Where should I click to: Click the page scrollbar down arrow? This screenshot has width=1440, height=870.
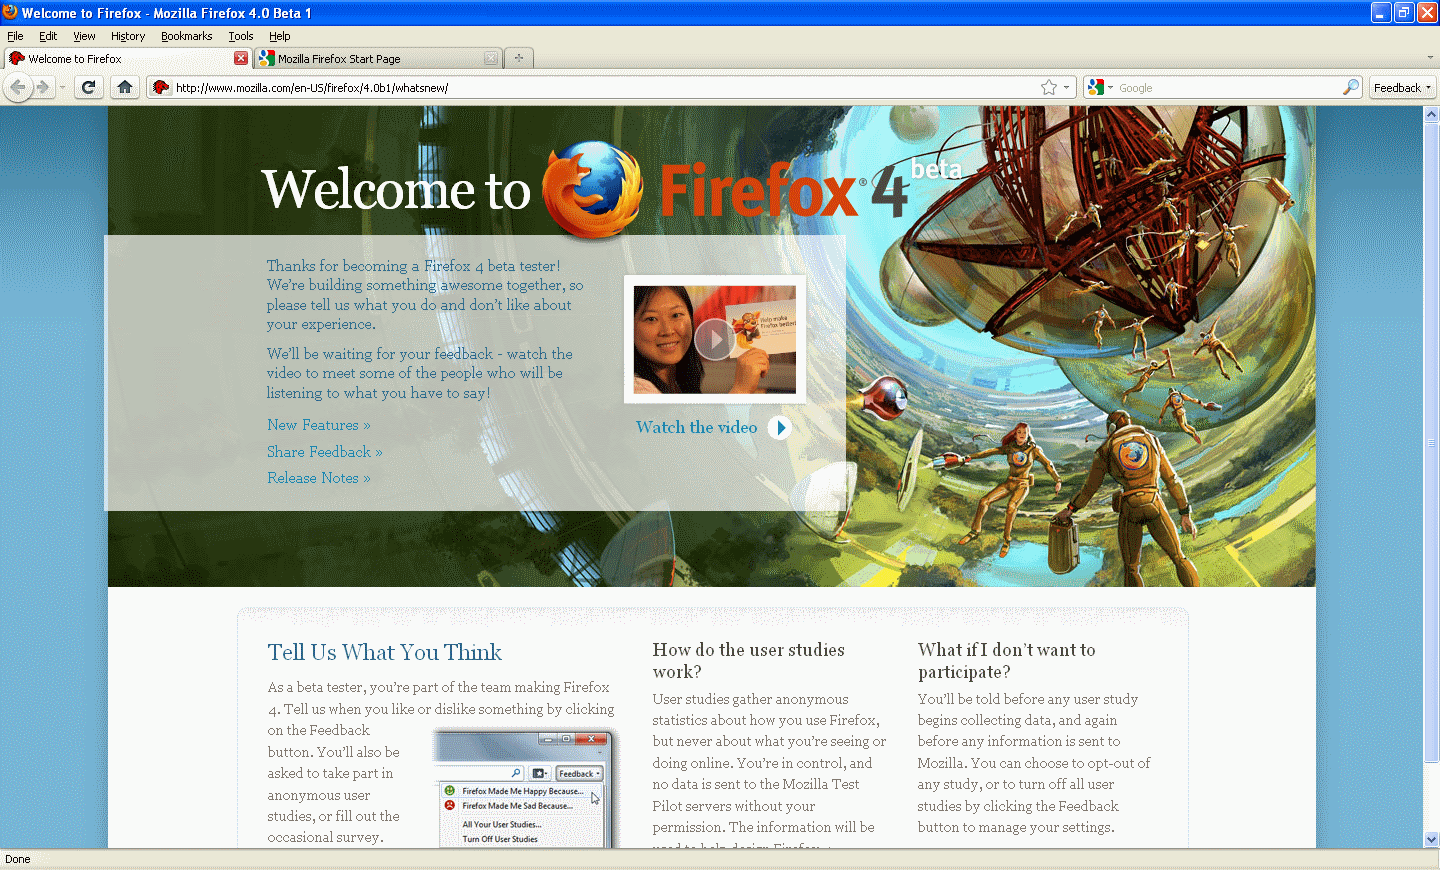[1431, 839]
